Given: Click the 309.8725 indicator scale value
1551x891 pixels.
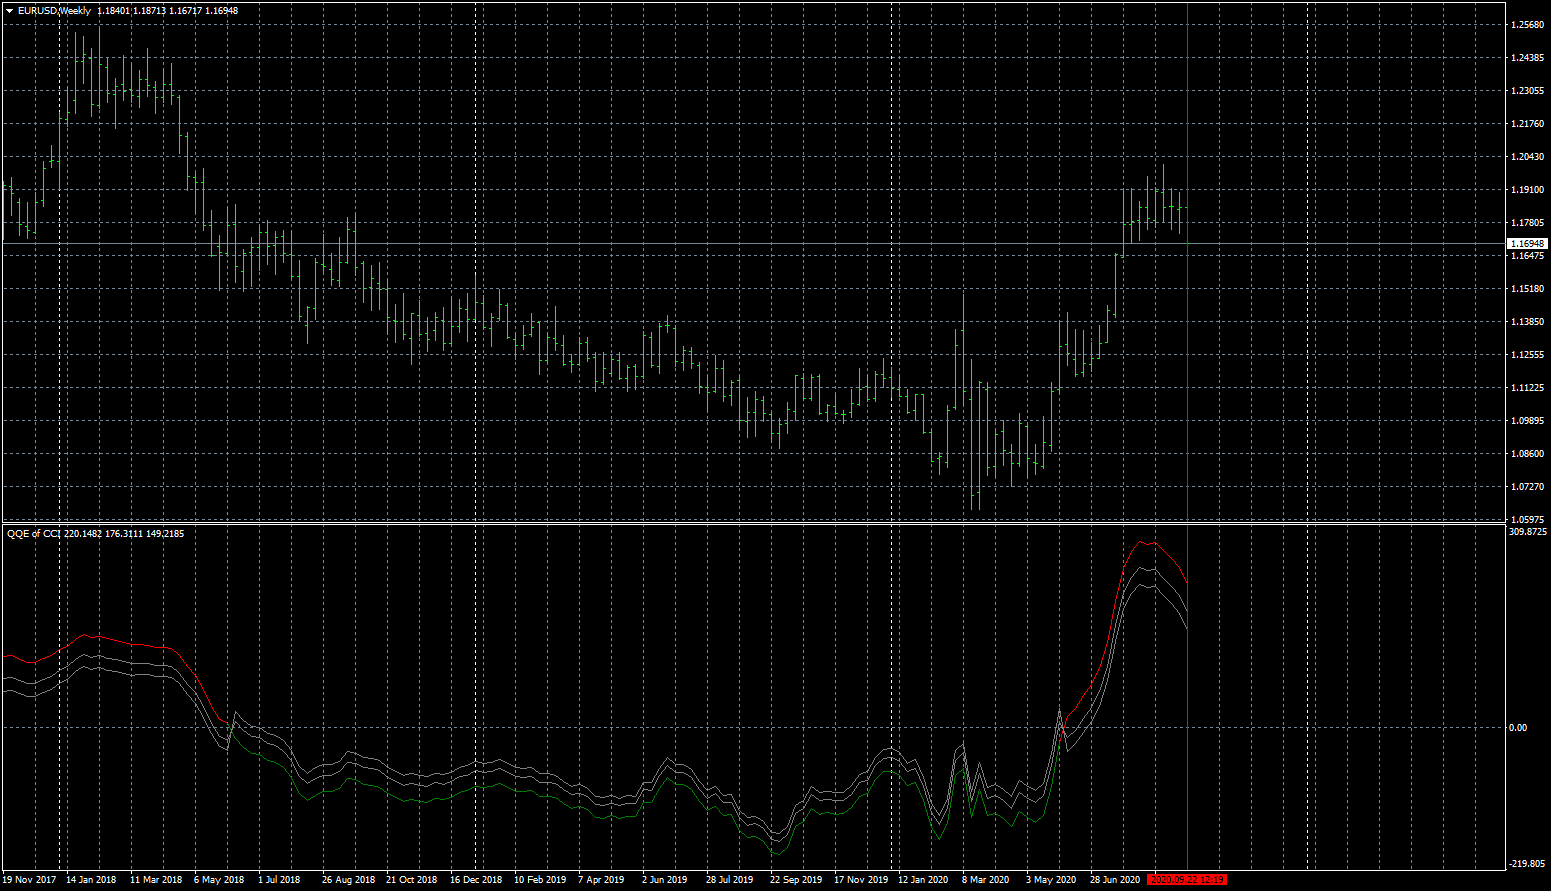Looking at the screenshot, I should pyautogui.click(x=1527, y=532).
